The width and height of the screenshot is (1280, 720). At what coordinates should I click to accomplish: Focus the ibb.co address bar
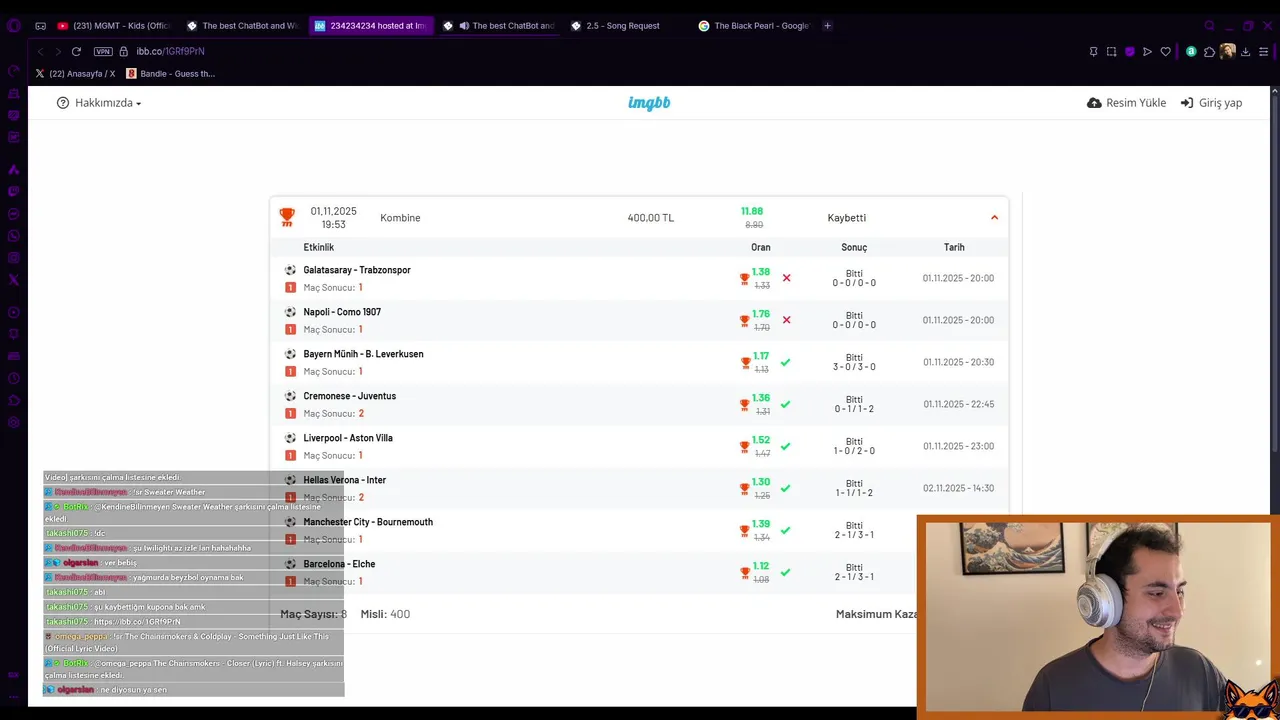click(x=170, y=51)
